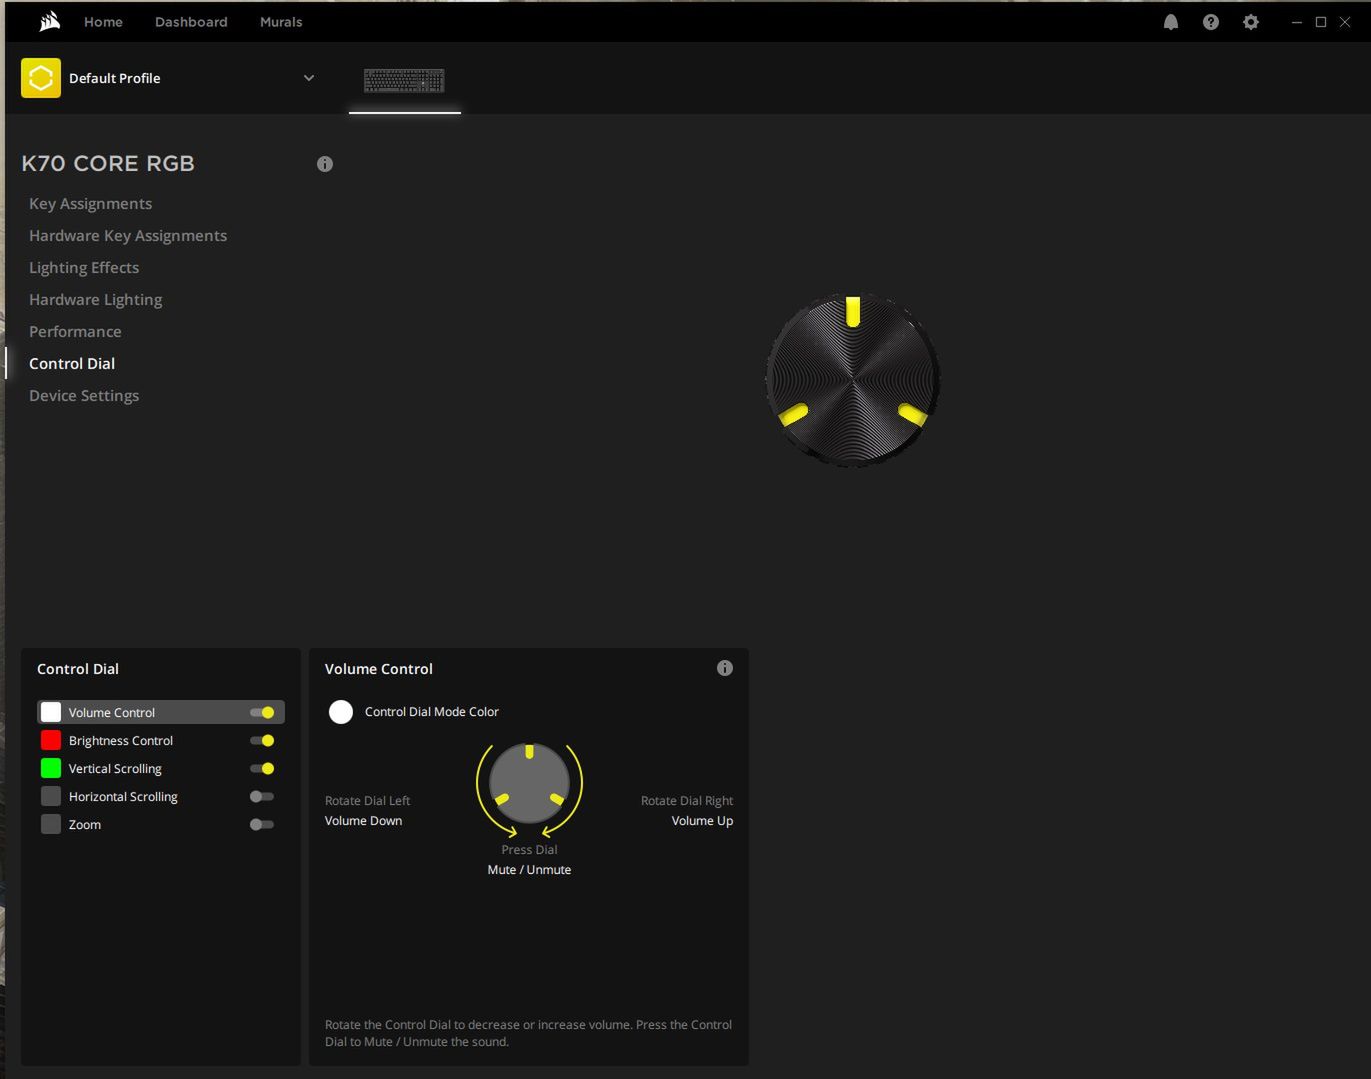Disable the Vertical Scrolling toggle
This screenshot has width=1371, height=1079.
point(262,768)
